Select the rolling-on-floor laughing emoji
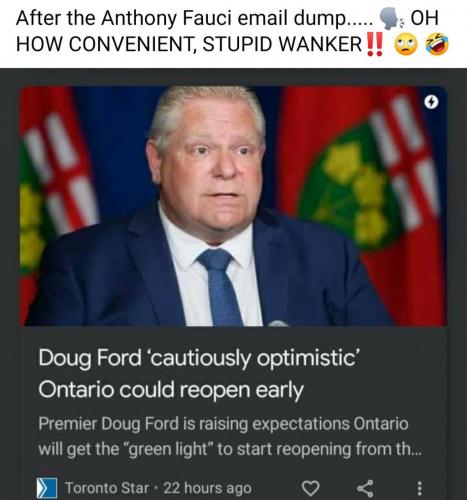This screenshot has width=467, height=500. [437, 44]
